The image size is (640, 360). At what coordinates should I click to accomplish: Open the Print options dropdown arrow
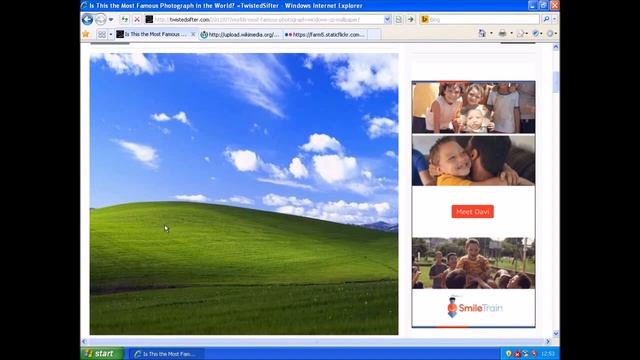click(x=511, y=33)
